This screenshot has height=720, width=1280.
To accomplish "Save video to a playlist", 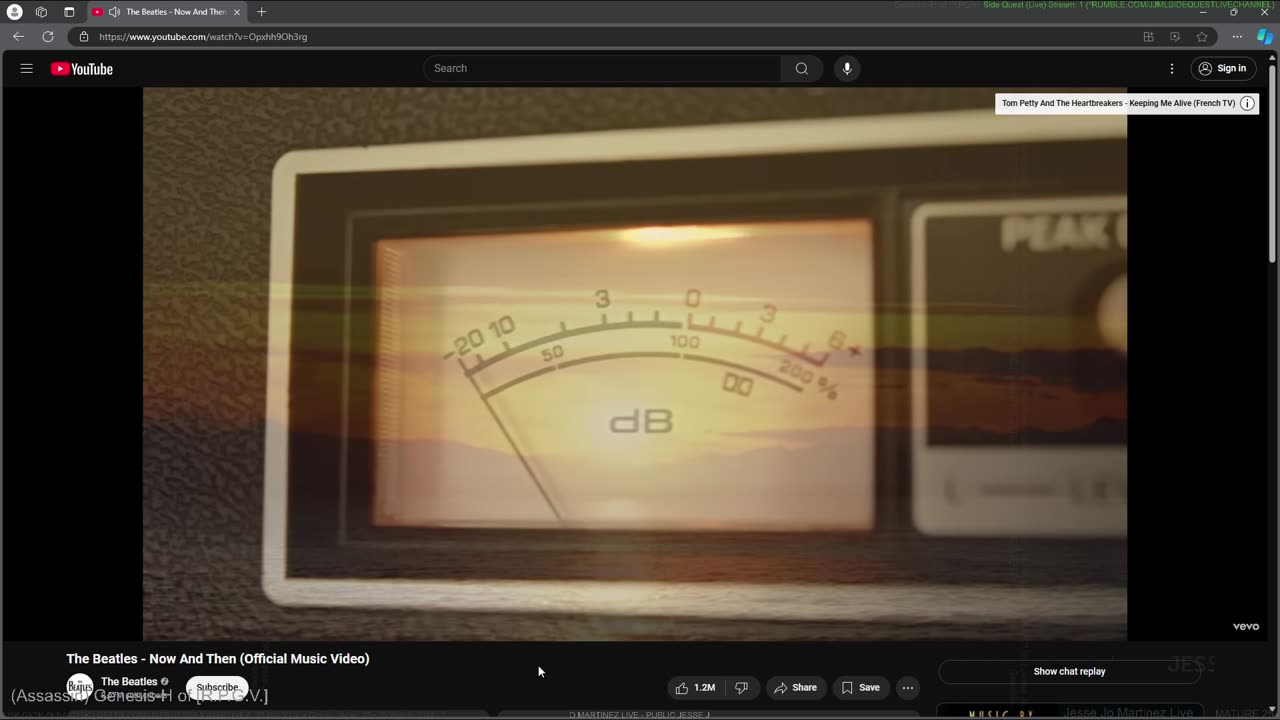I will tap(860, 688).
